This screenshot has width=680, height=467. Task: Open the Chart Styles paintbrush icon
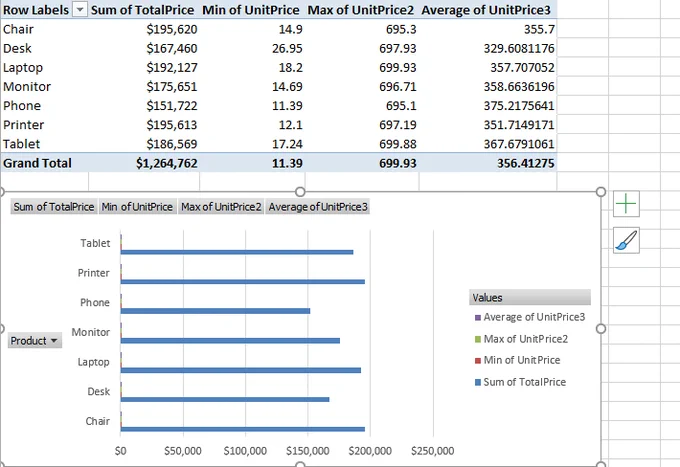pos(626,240)
